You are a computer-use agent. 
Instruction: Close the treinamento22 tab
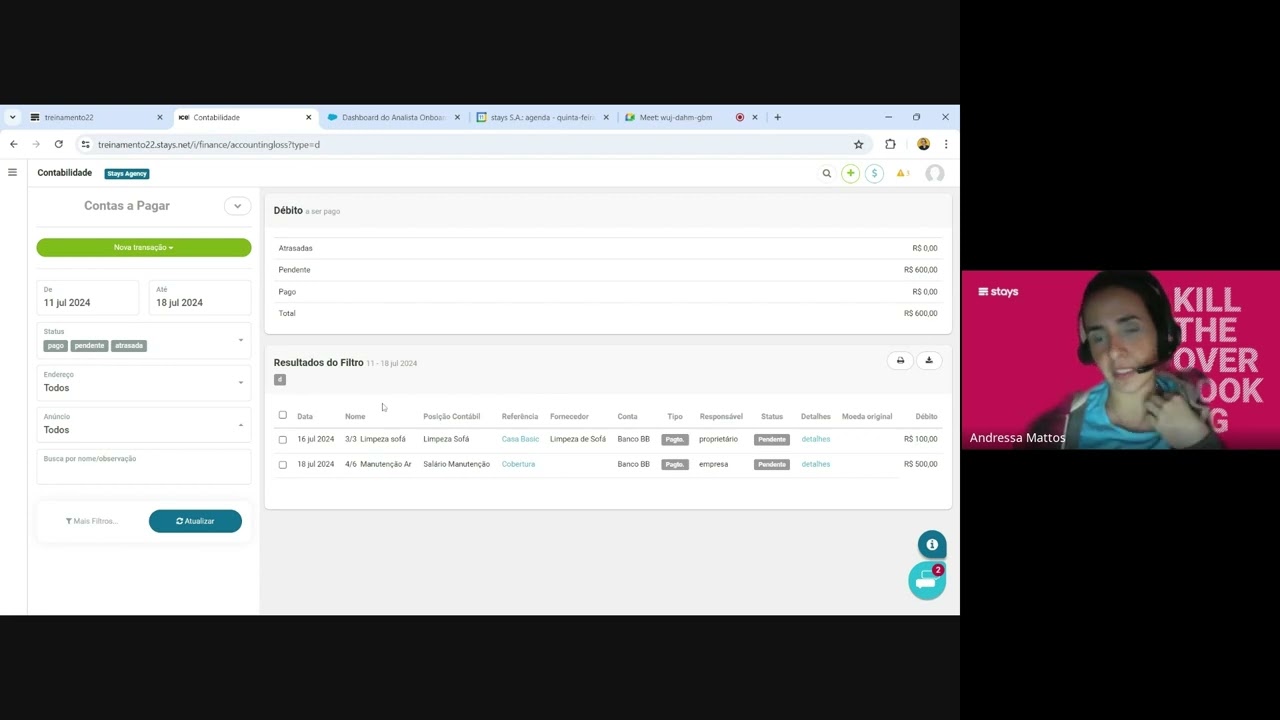pos(159,117)
